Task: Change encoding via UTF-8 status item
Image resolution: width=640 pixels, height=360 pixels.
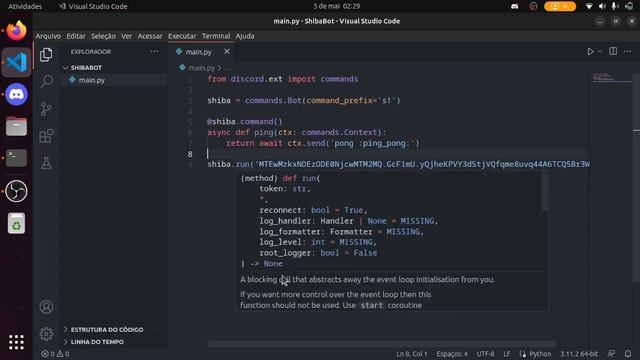Action: point(485,354)
